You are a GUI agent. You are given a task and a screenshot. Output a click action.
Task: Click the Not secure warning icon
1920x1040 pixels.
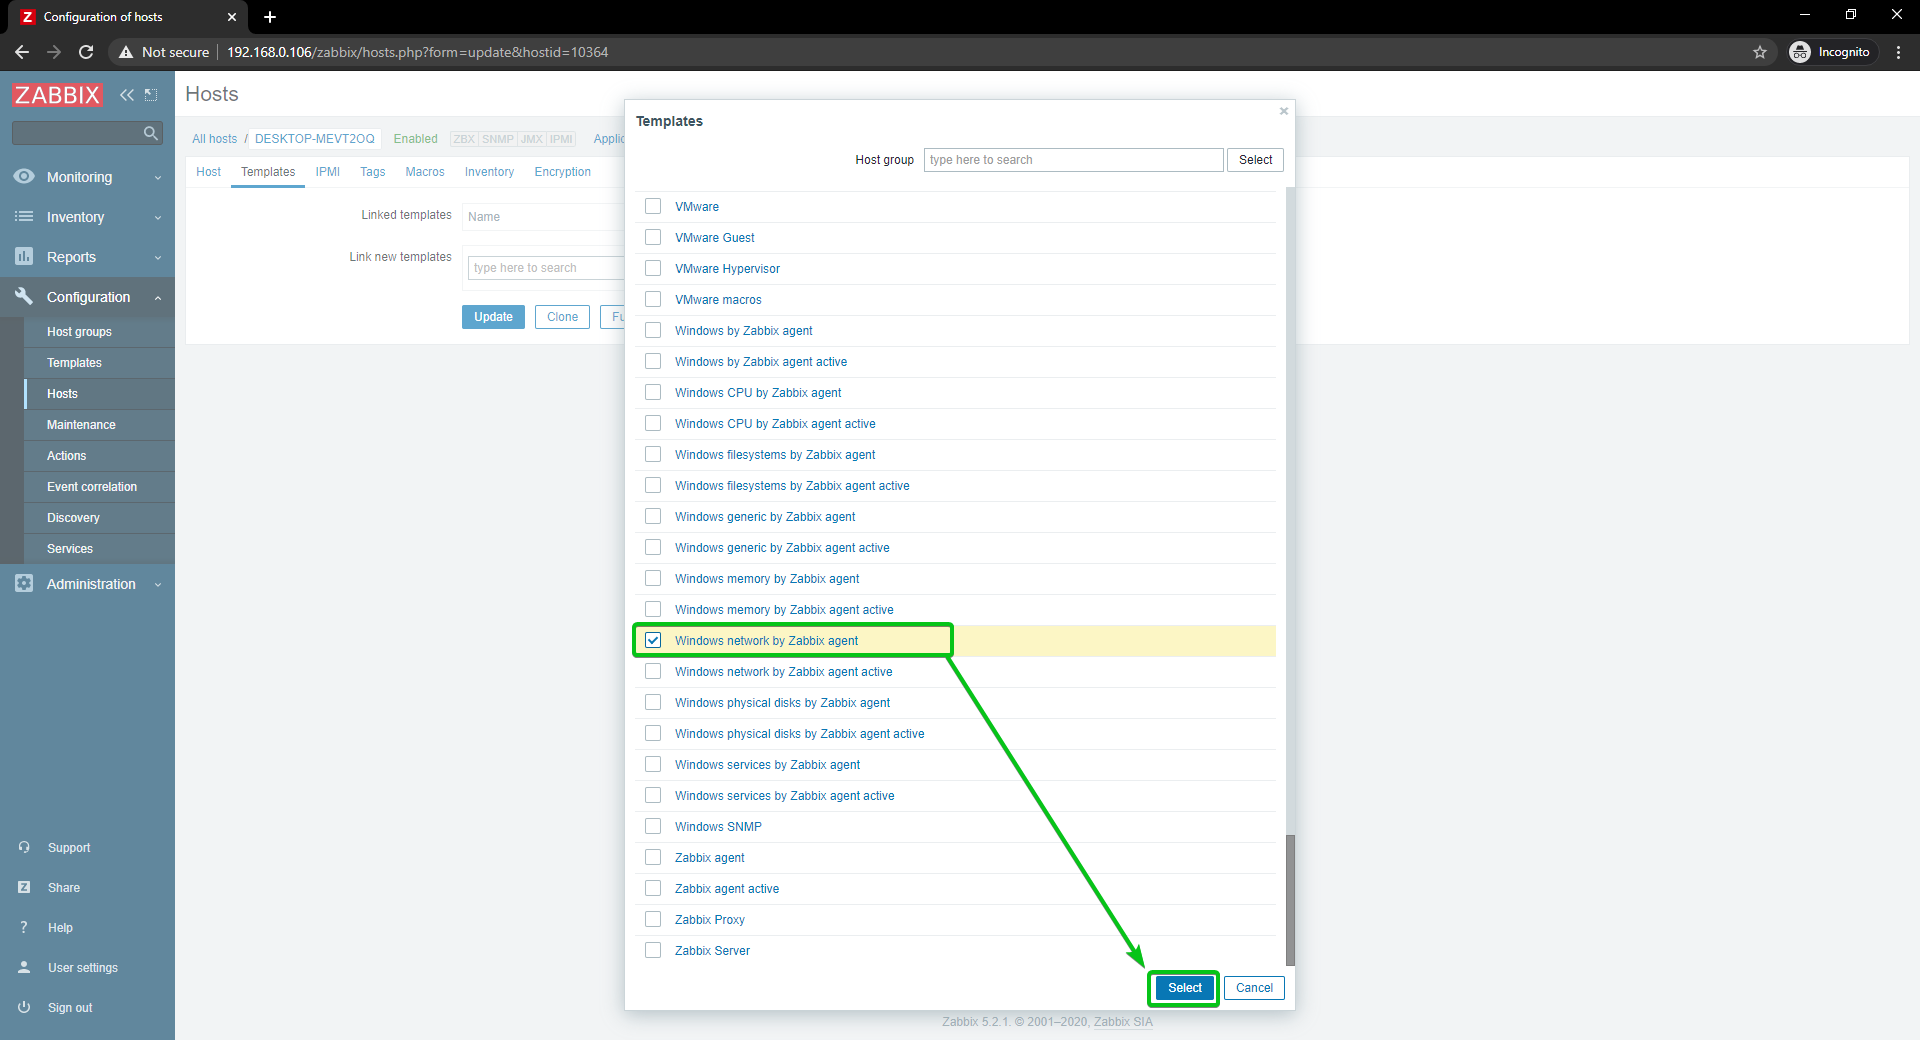pos(126,52)
